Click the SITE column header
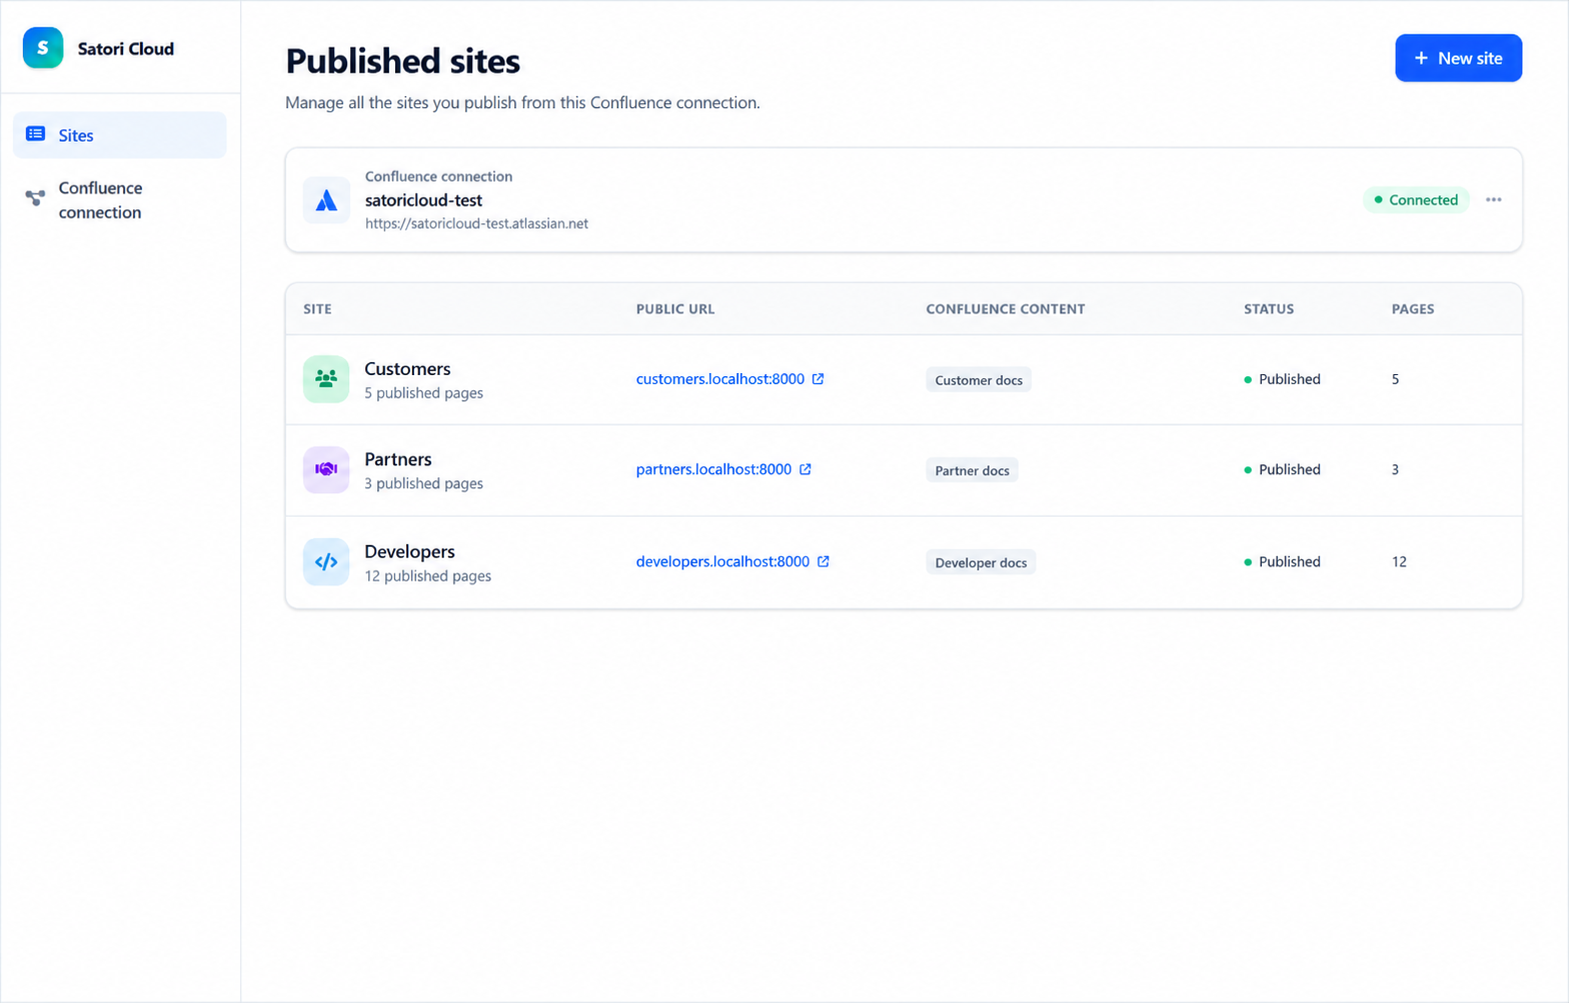 point(318,309)
